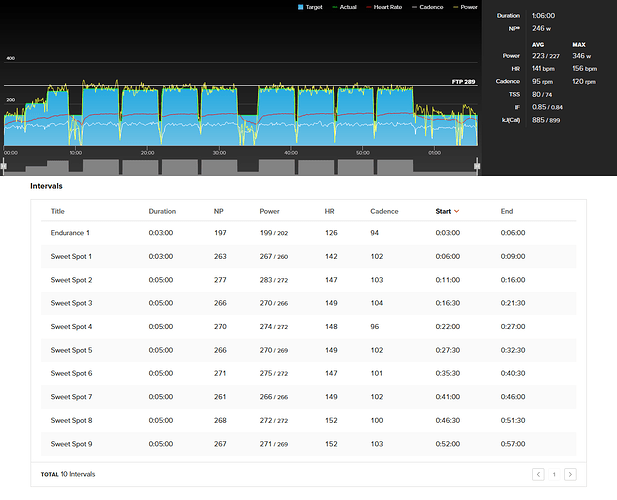Toggle the Cadence legend series
617x500 pixels.
[x=427, y=7]
